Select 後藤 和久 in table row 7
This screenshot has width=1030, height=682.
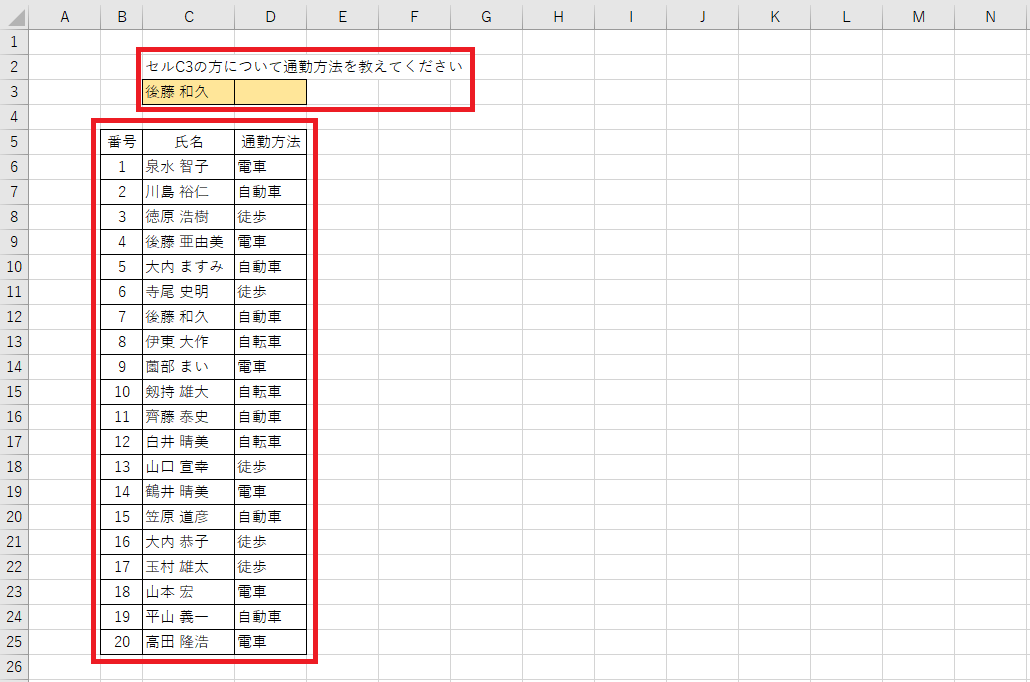pos(177,317)
